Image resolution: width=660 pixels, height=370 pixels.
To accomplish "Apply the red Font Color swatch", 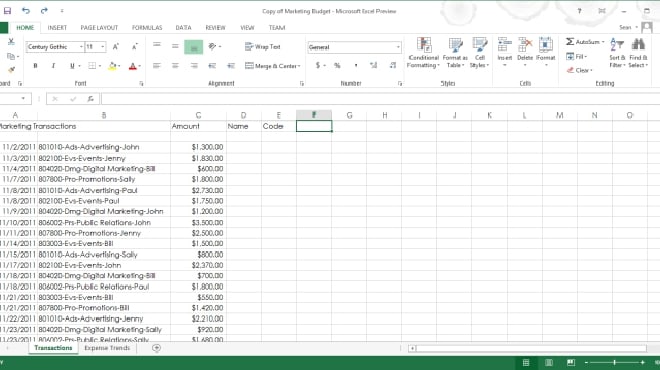I will point(133,66).
